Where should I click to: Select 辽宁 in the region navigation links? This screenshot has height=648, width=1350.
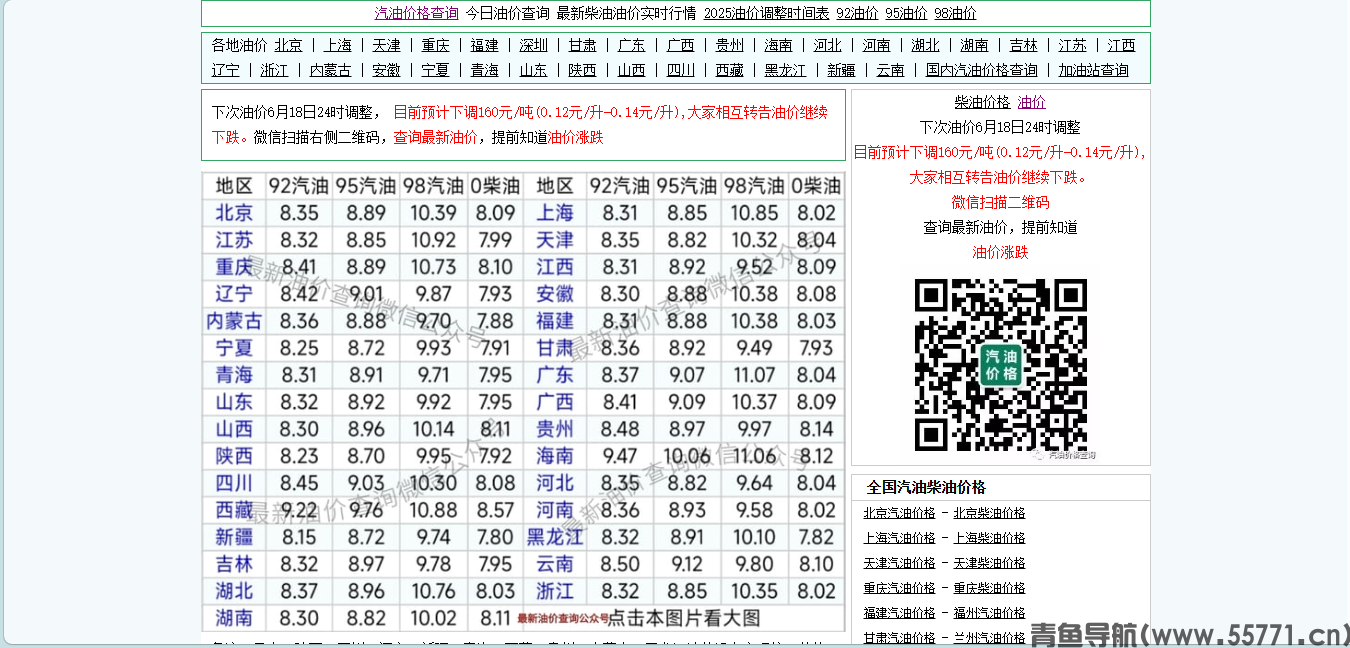click(x=225, y=70)
